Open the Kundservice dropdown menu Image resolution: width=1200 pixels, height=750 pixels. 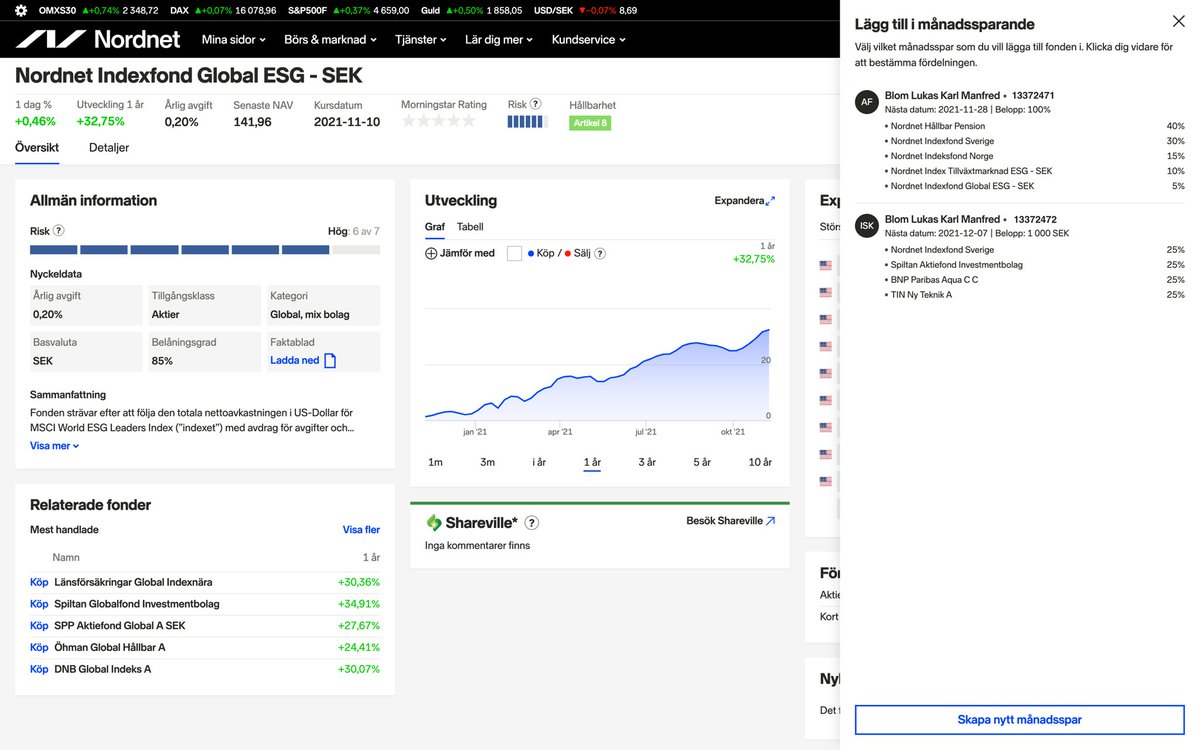(x=589, y=40)
